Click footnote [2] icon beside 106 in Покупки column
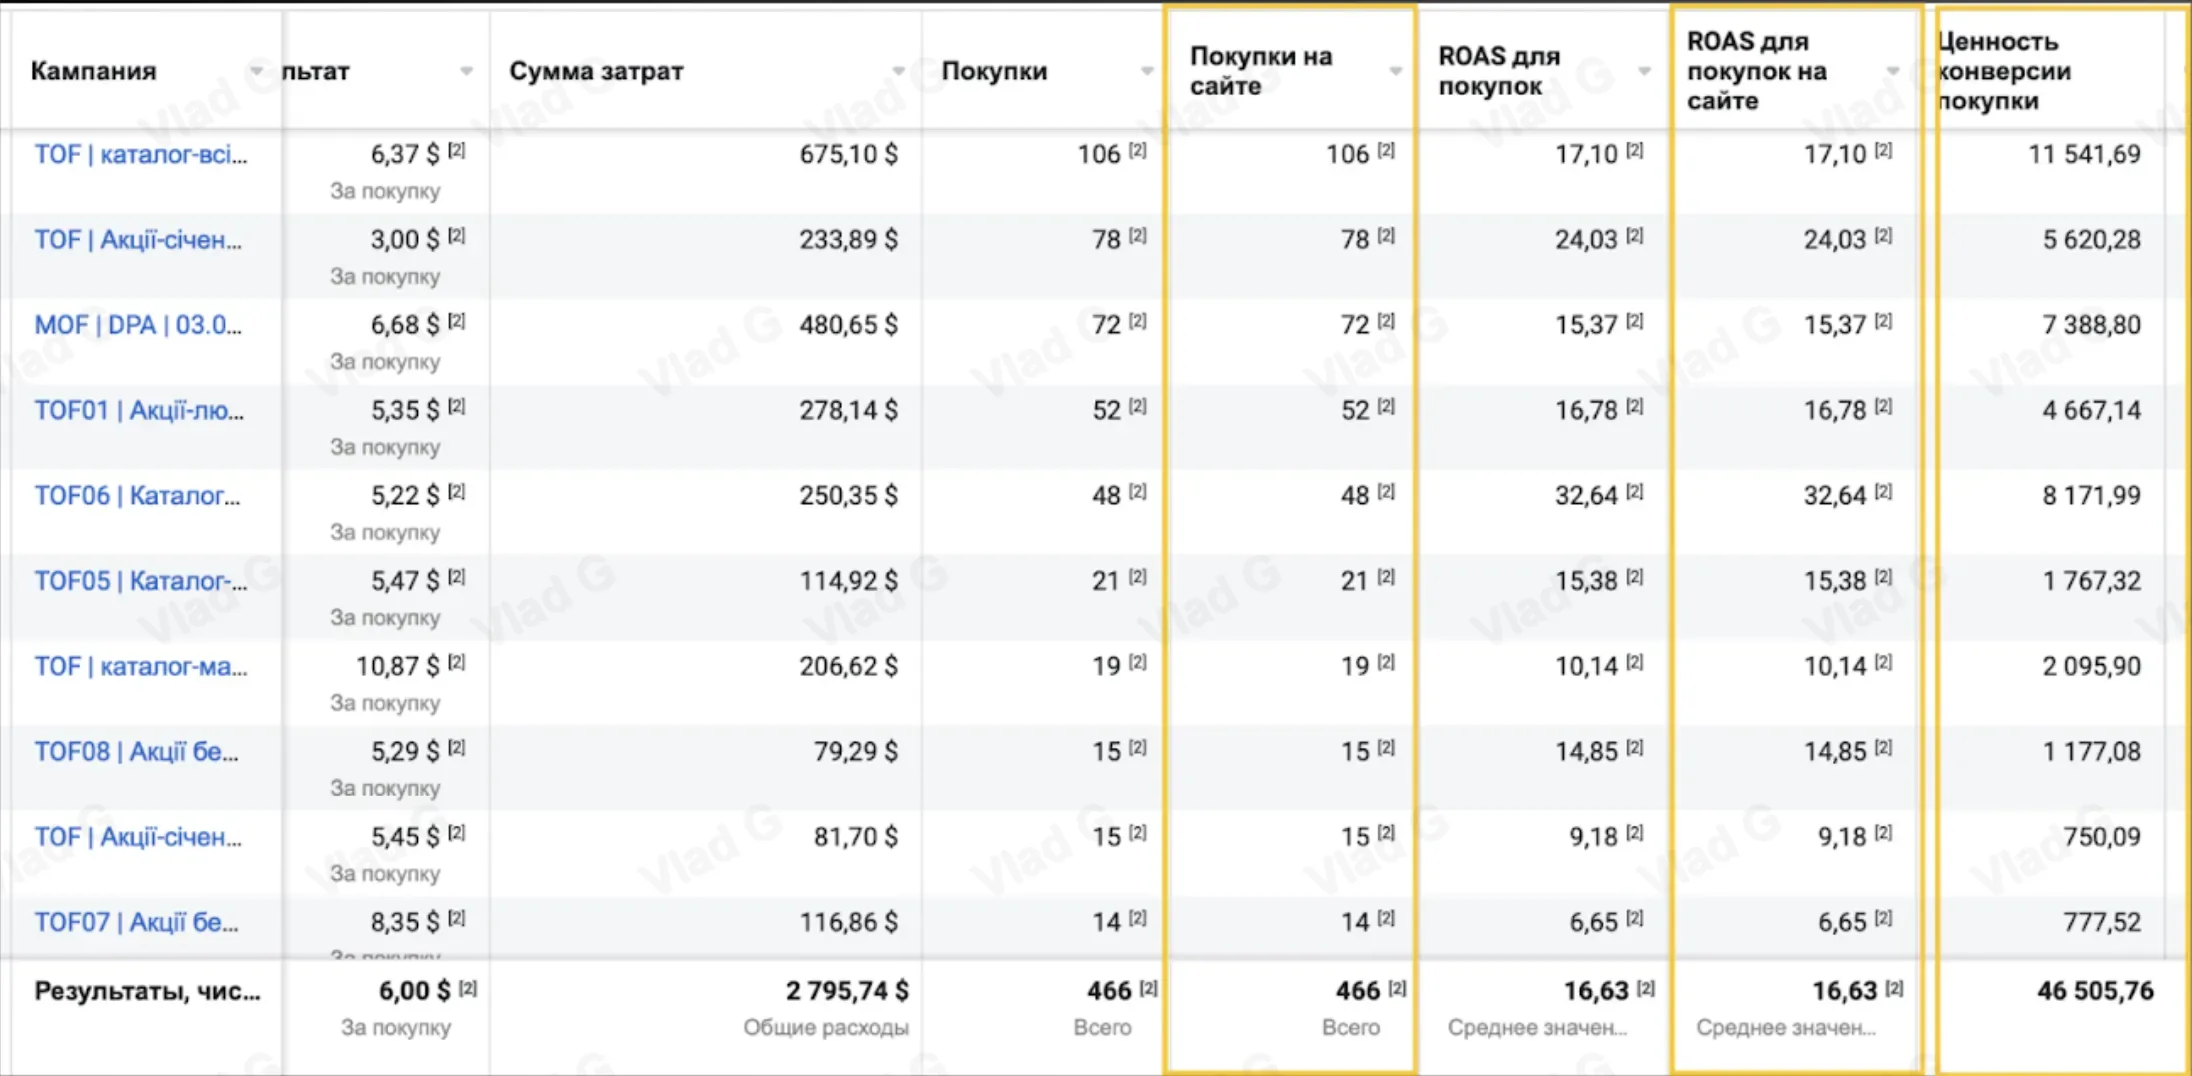 1138,150
